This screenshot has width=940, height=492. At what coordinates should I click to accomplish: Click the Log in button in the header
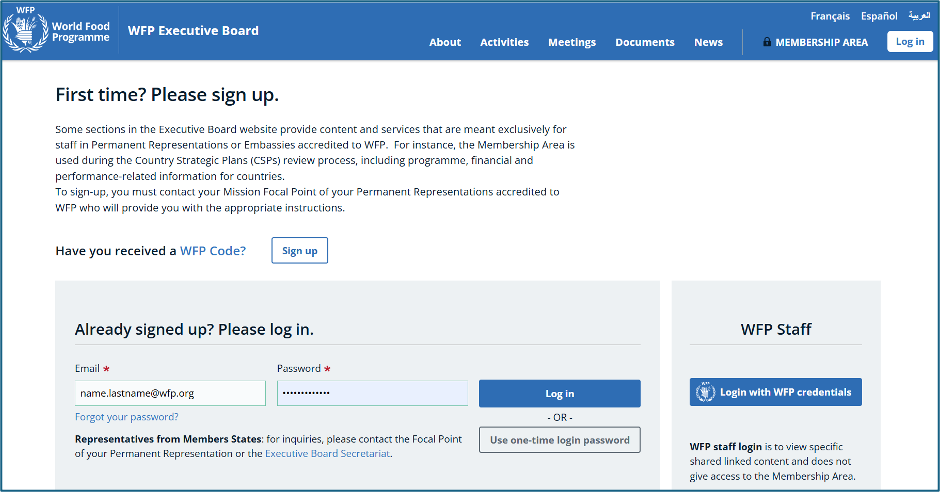909,41
